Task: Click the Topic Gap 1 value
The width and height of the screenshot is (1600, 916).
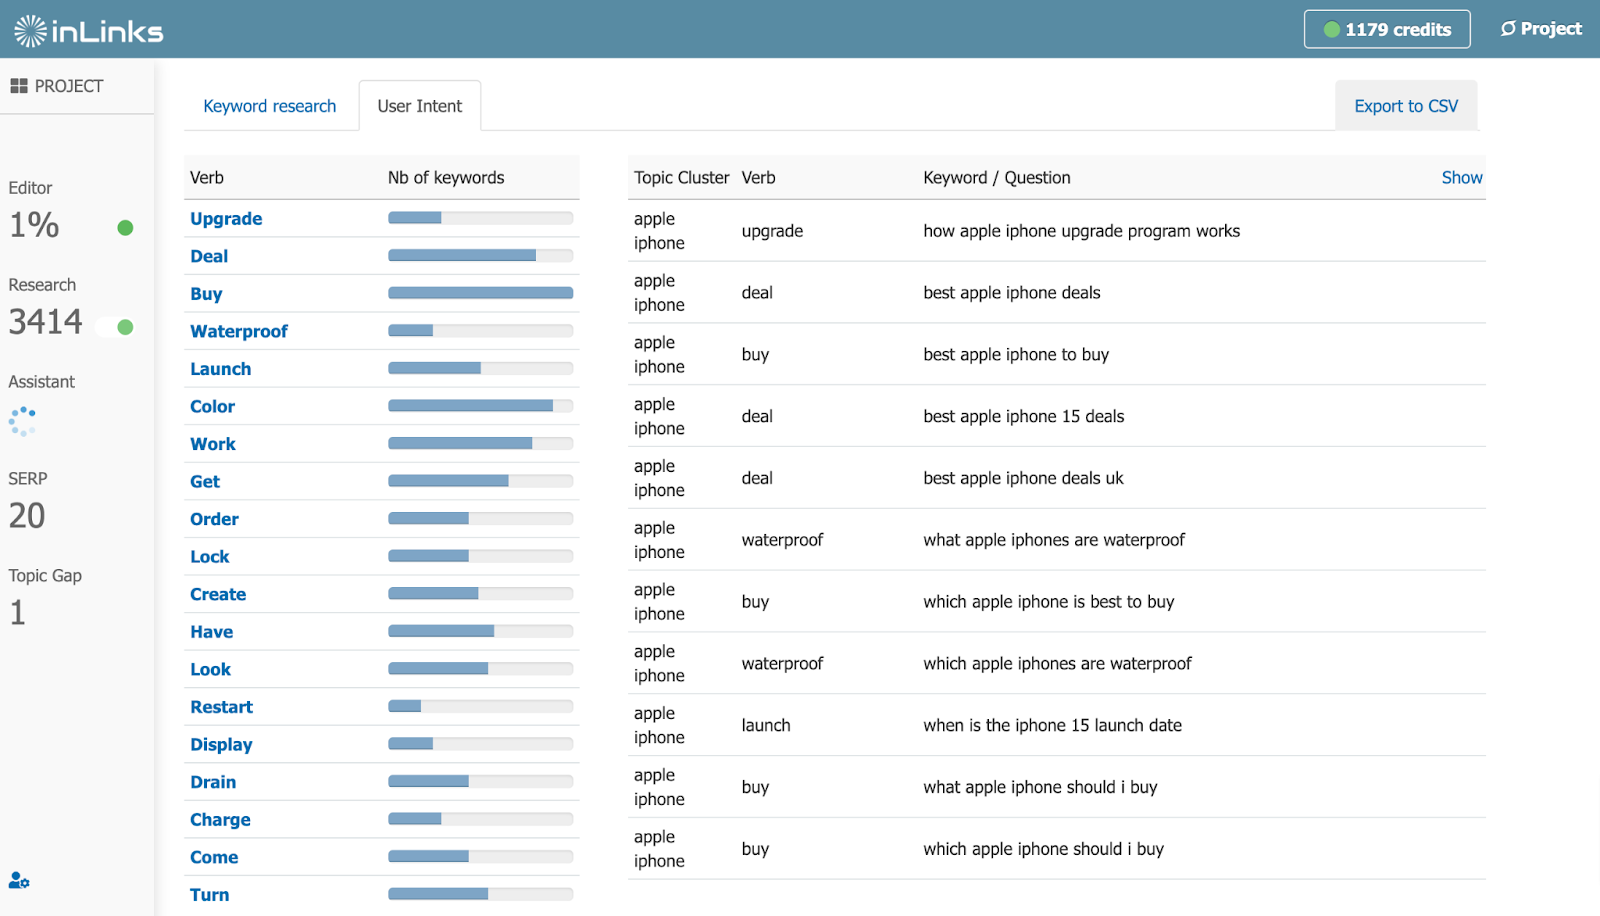Action: coord(17,613)
